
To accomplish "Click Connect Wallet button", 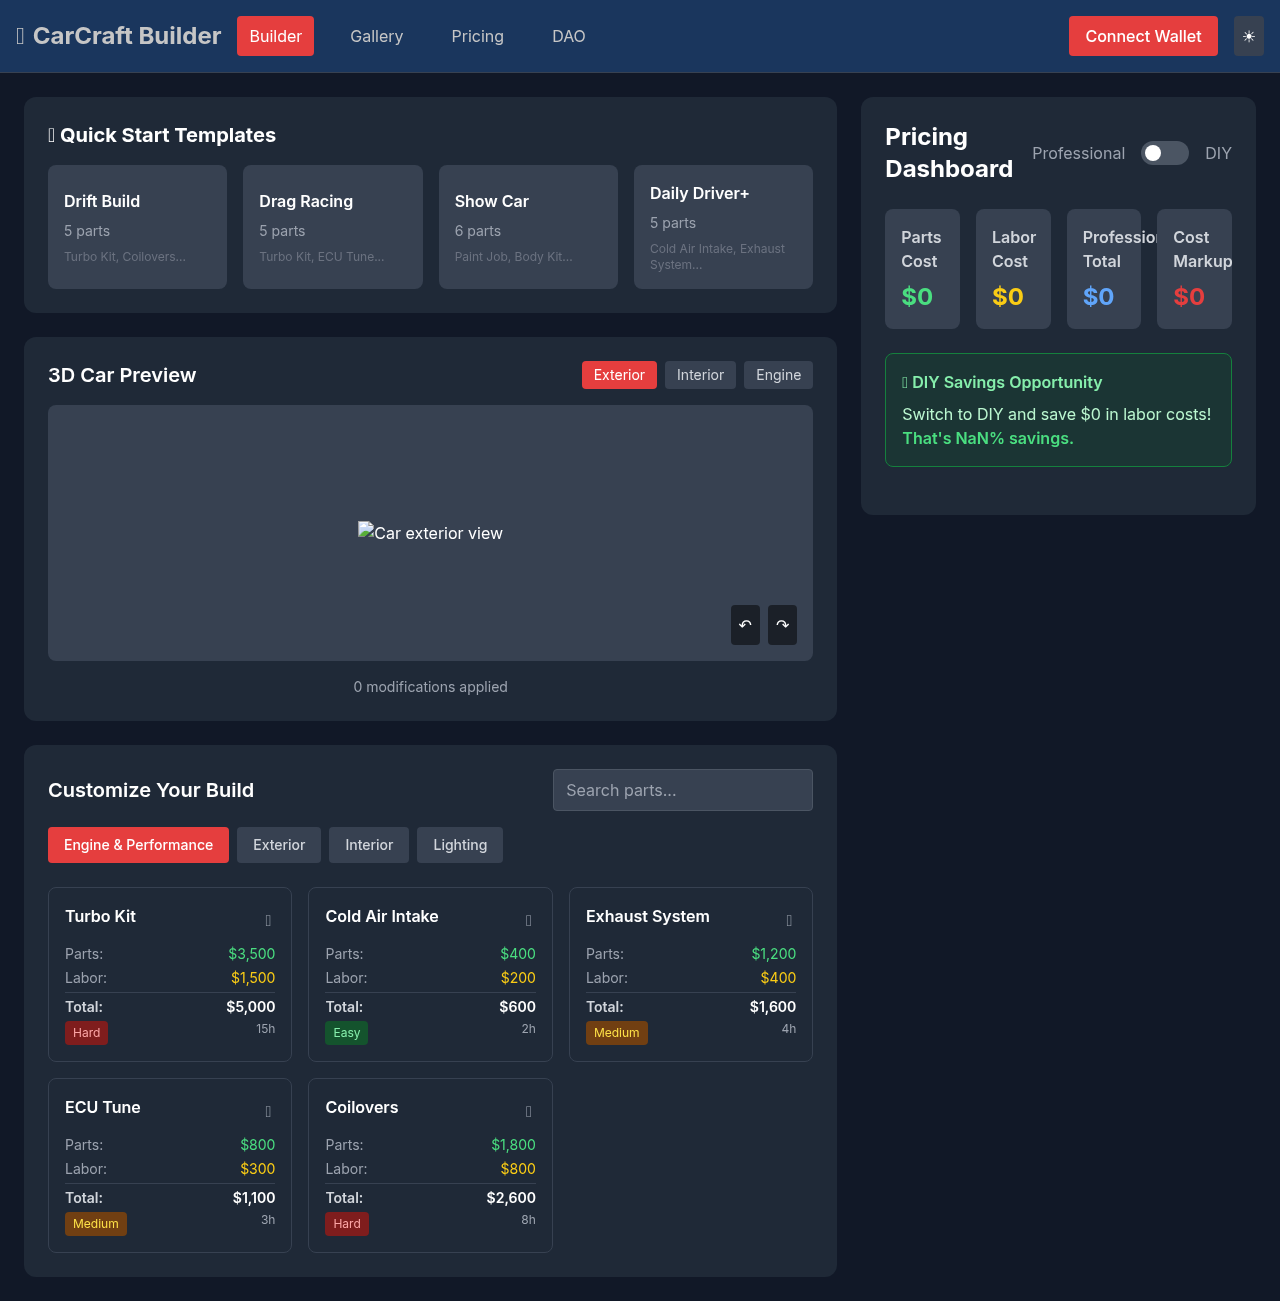I will pos(1143,36).
